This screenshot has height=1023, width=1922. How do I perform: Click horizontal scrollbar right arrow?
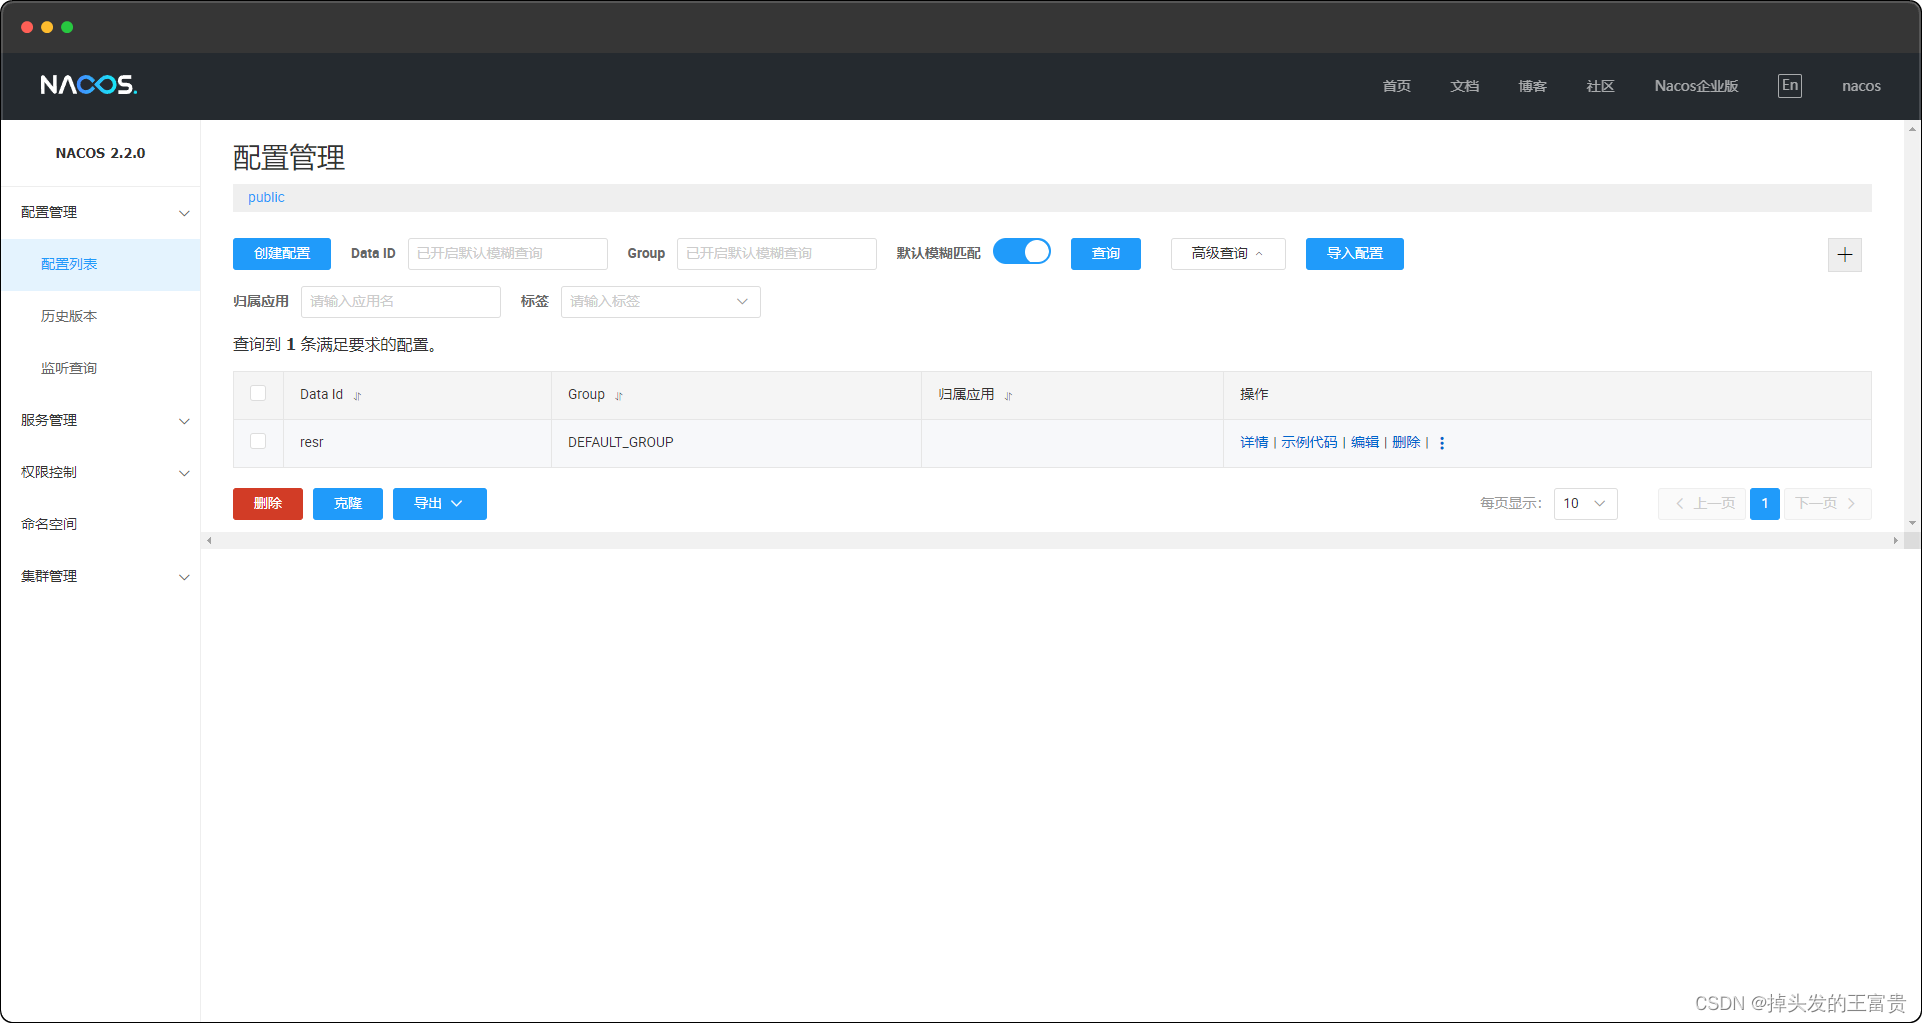[x=1895, y=540]
